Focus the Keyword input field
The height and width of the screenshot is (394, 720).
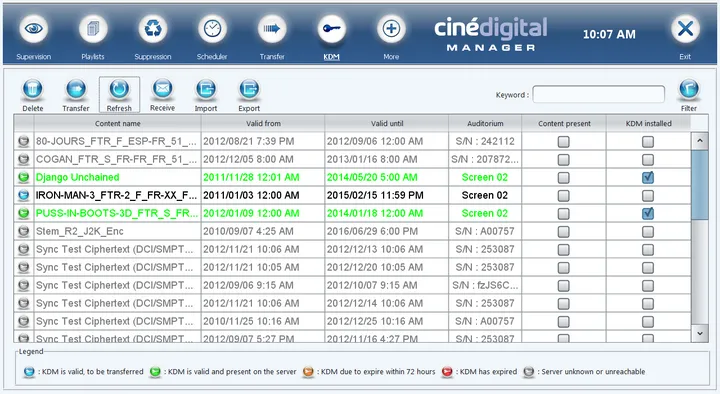coord(598,95)
